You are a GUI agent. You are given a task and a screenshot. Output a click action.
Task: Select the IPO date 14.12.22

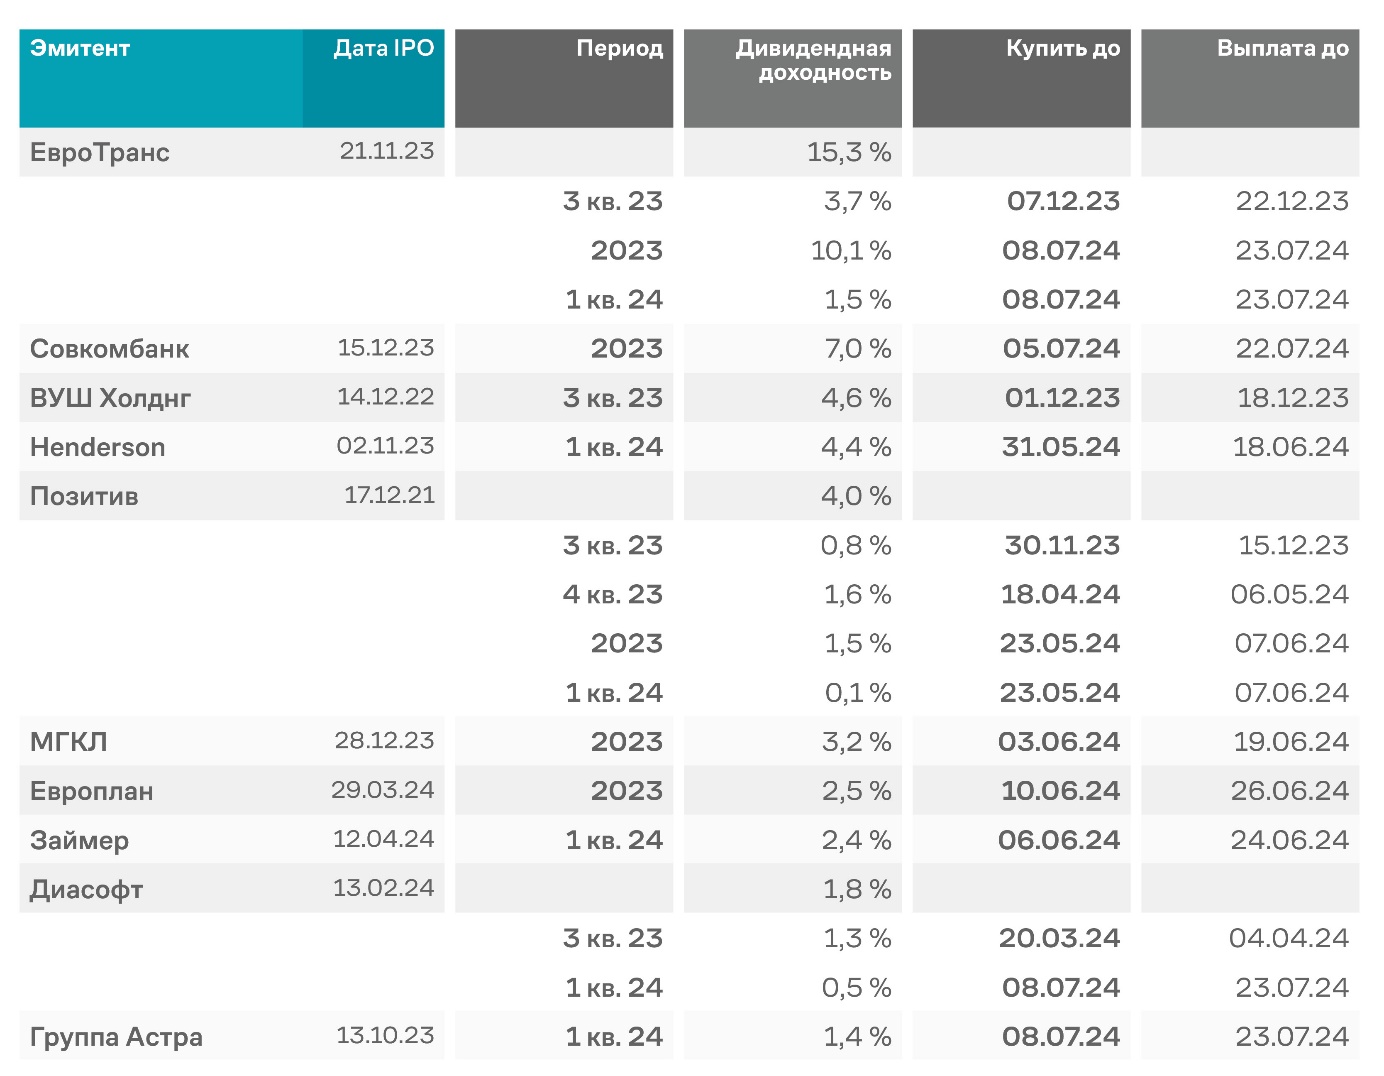click(x=386, y=396)
